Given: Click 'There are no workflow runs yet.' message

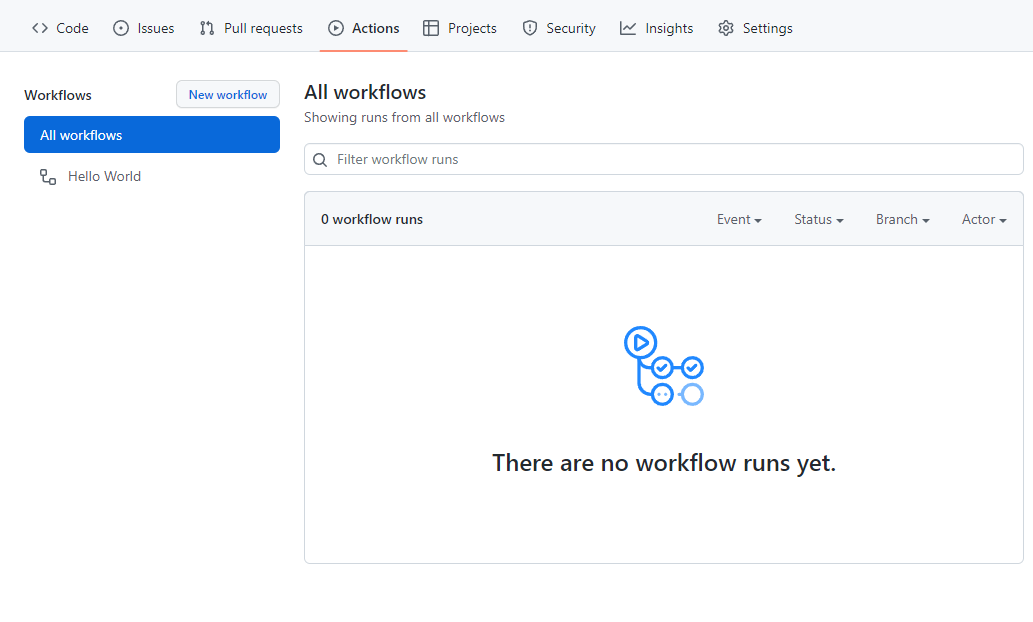Looking at the screenshot, I should point(664,463).
